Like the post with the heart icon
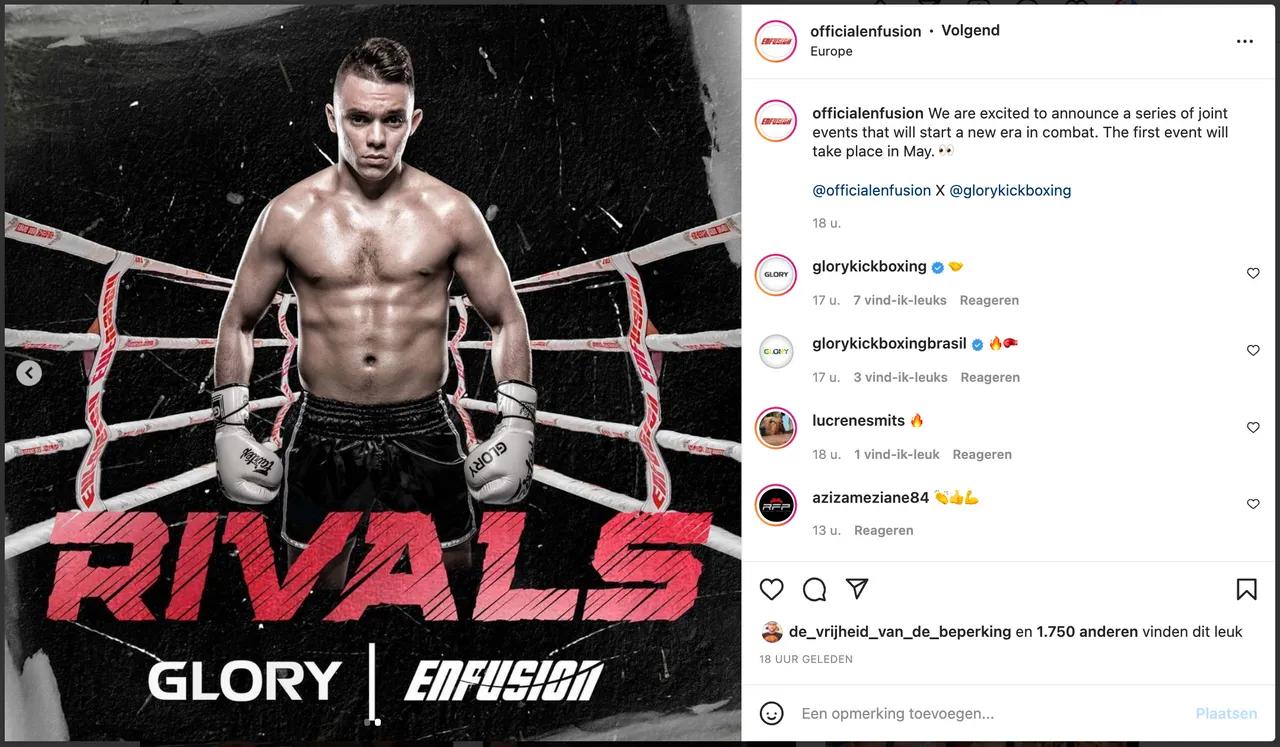Image resolution: width=1280 pixels, height=747 pixels. pos(771,589)
